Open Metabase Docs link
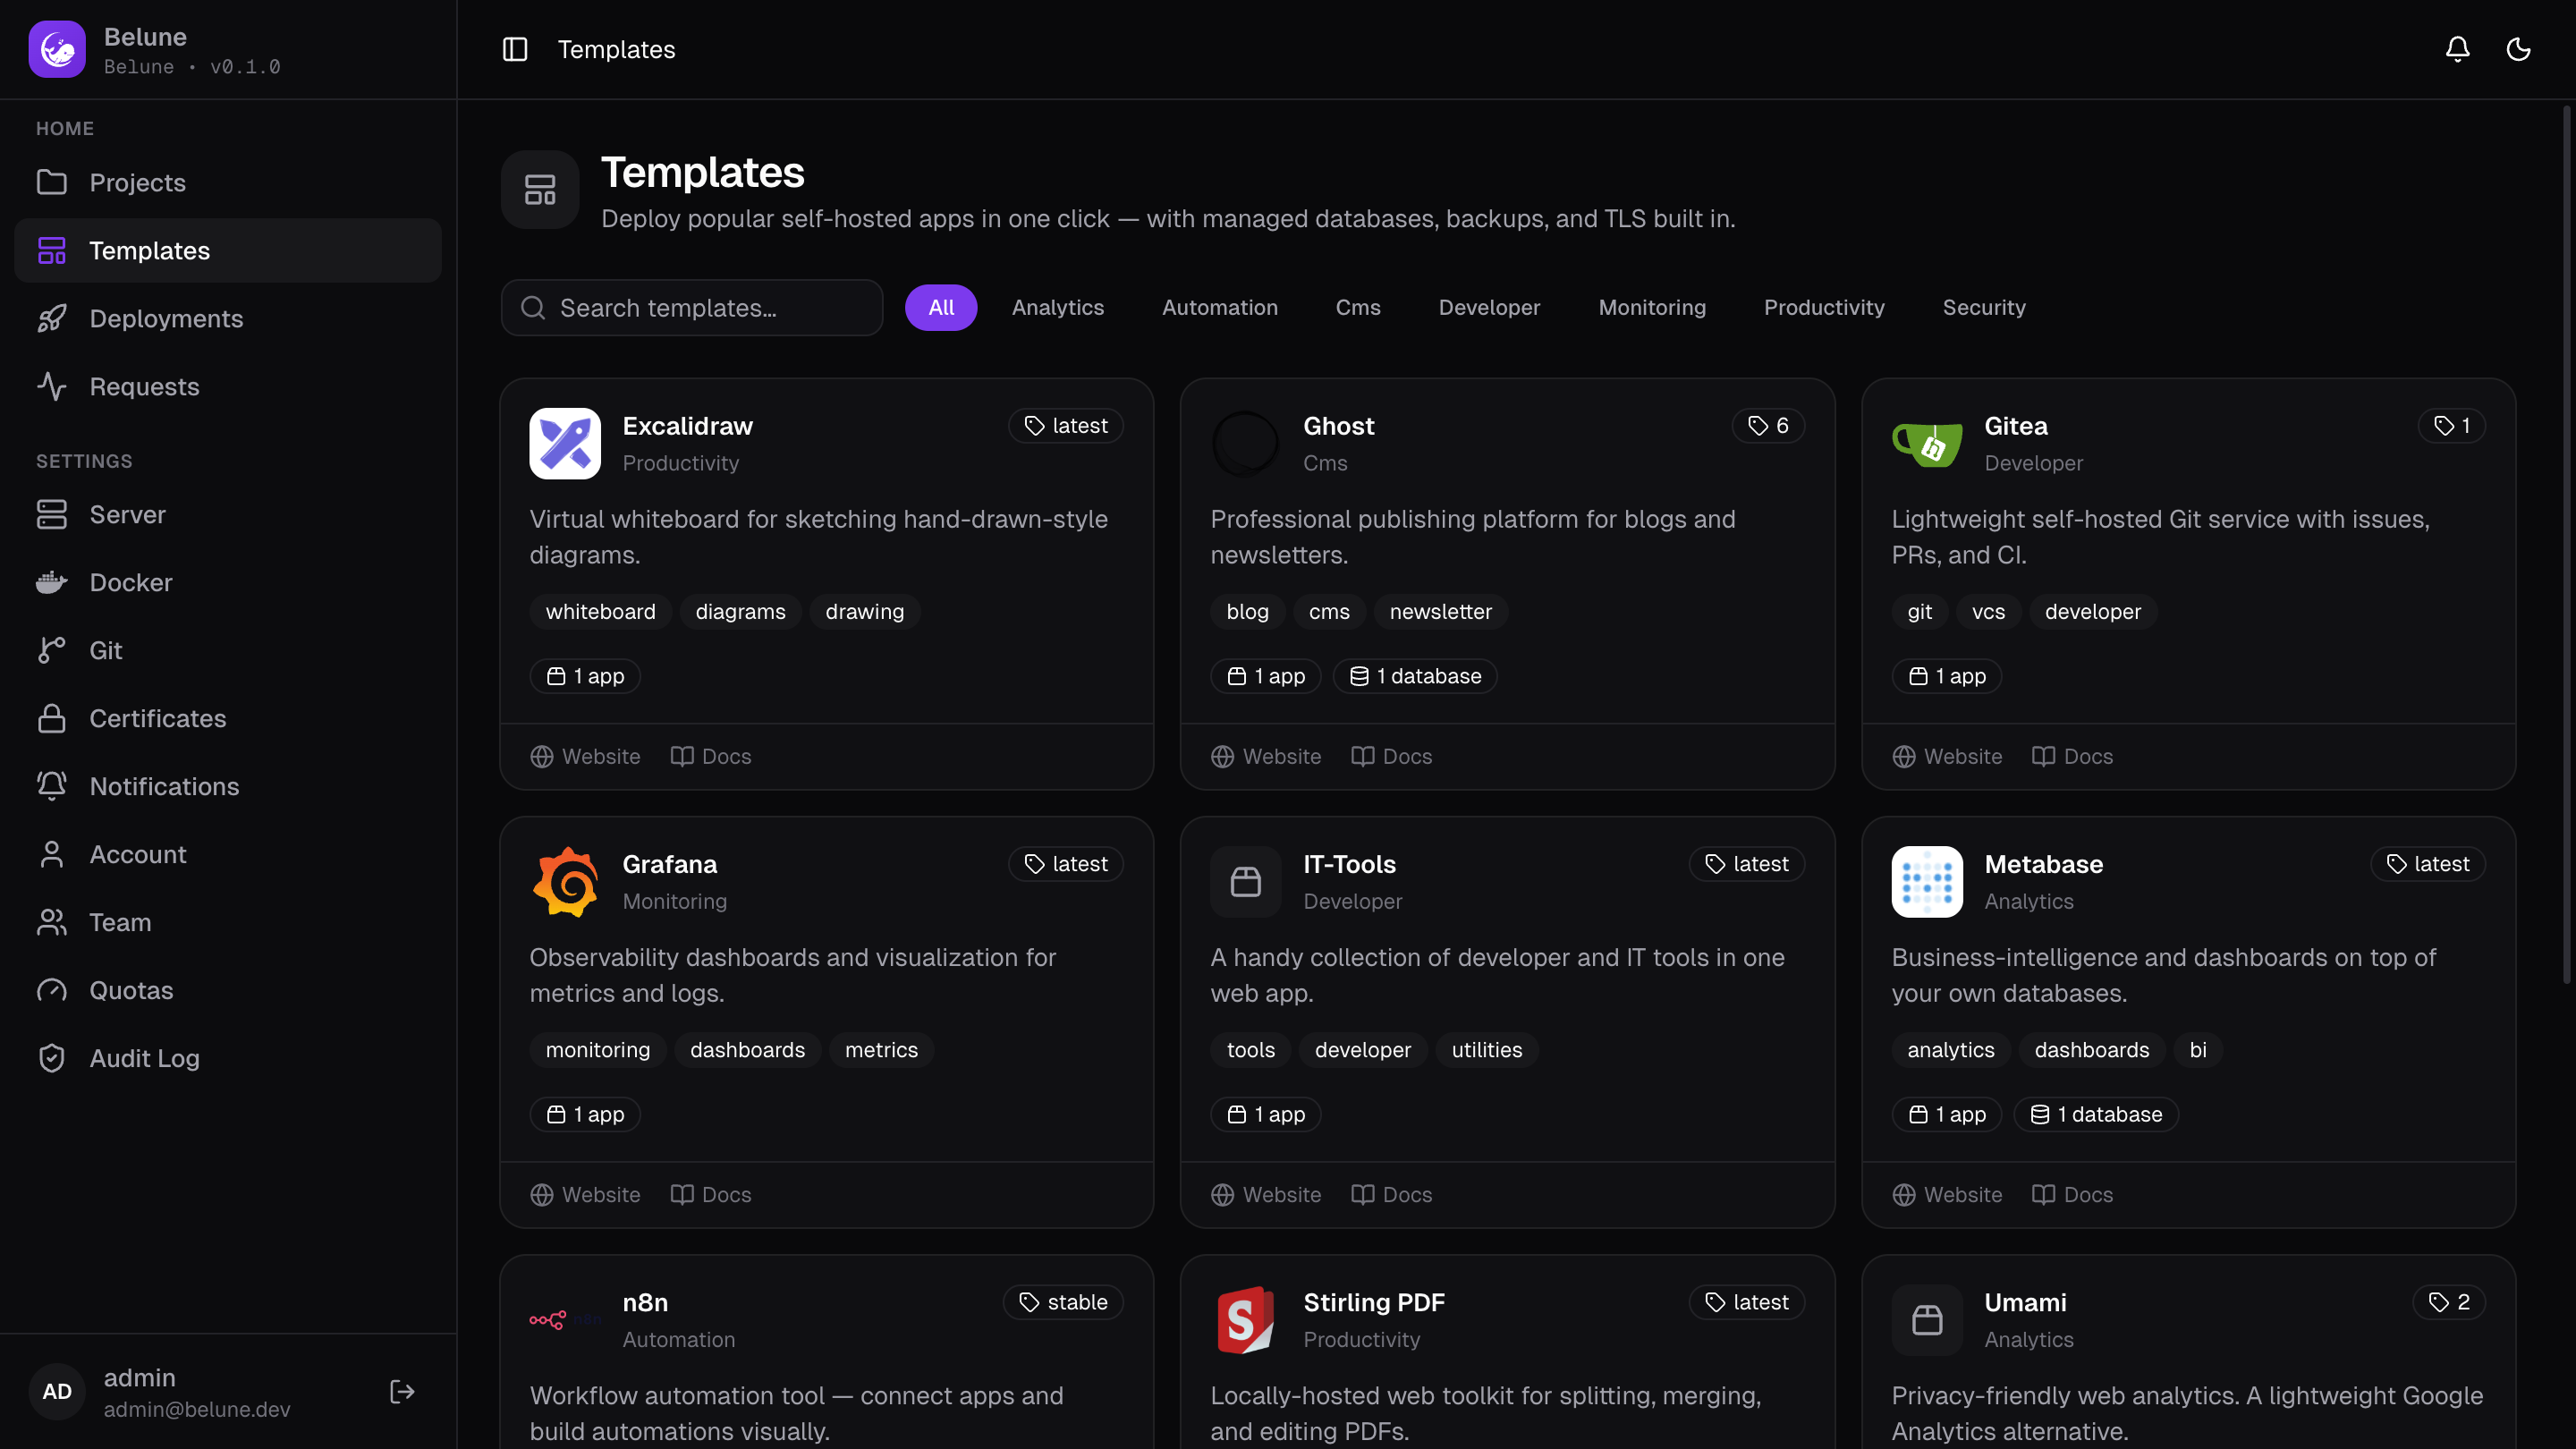The height and width of the screenshot is (1449, 2576). tap(2073, 1195)
